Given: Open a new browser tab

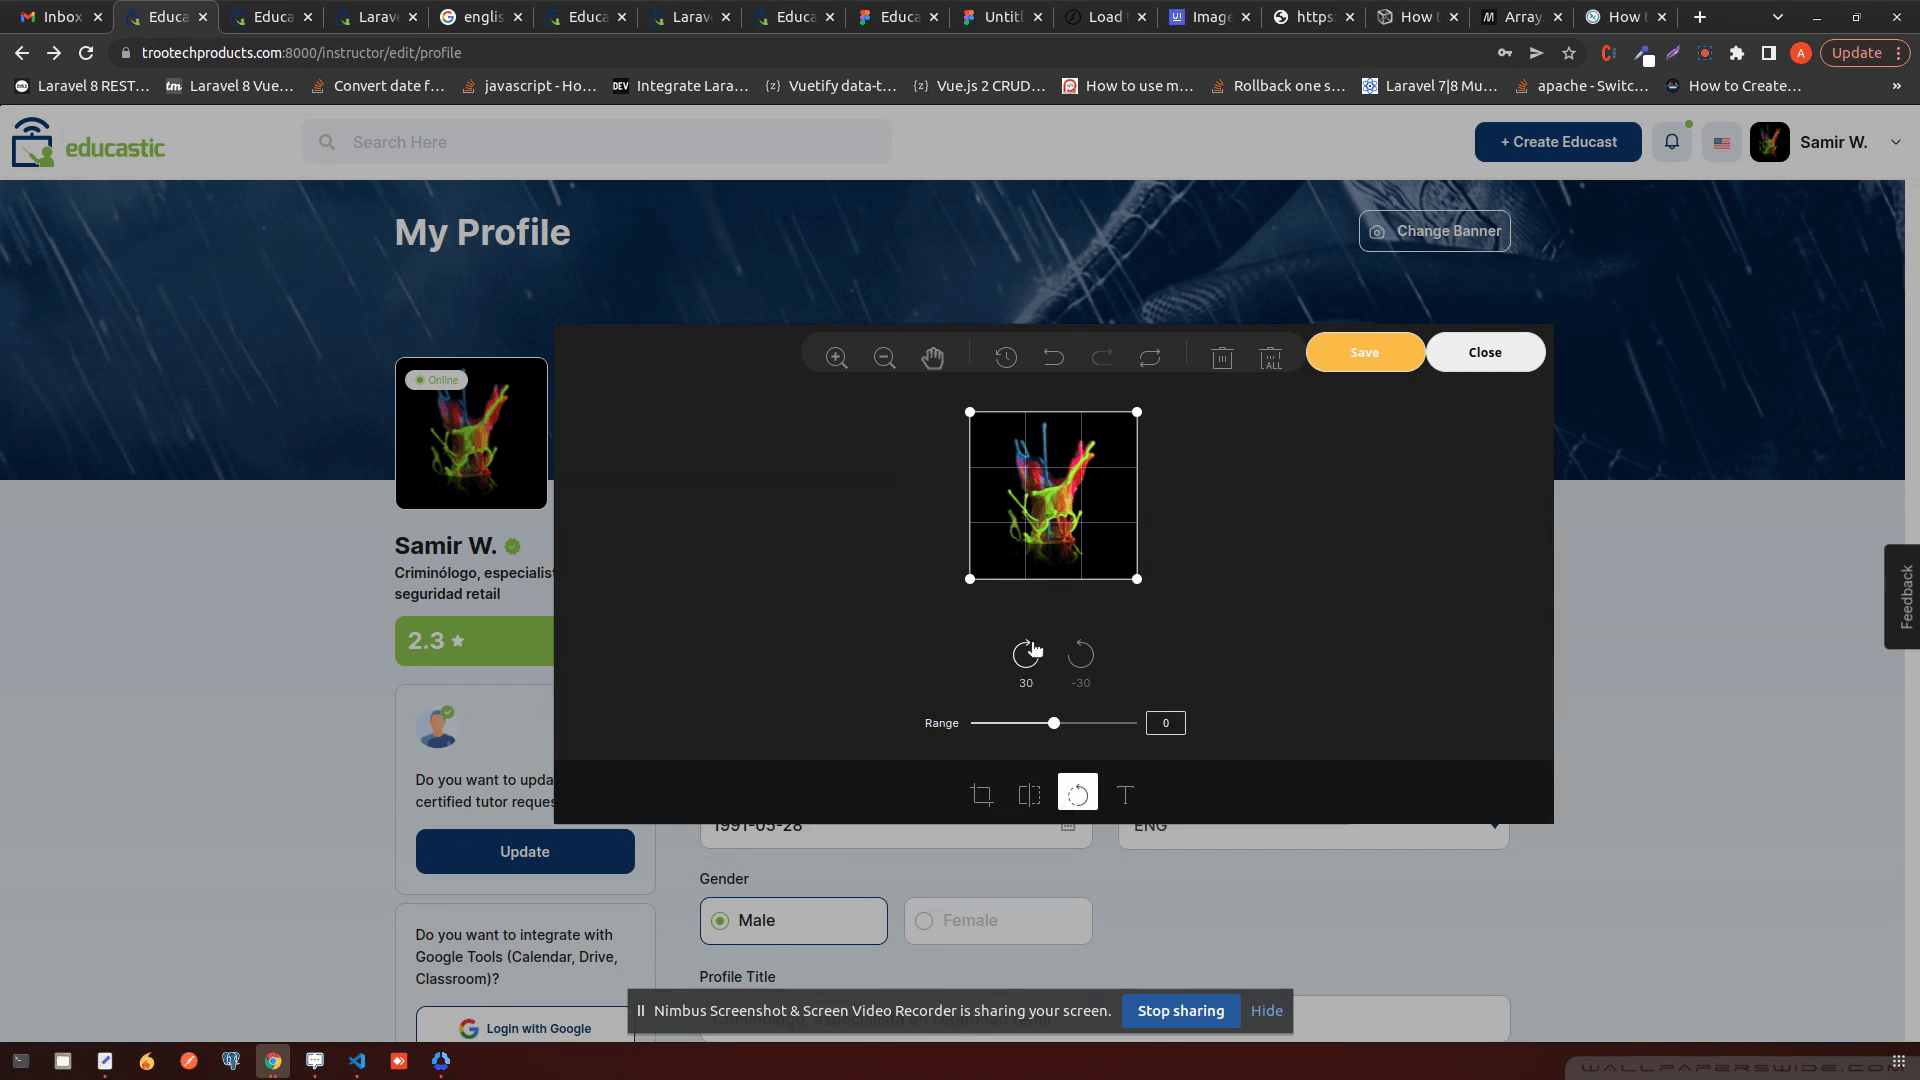Looking at the screenshot, I should click(x=1699, y=17).
